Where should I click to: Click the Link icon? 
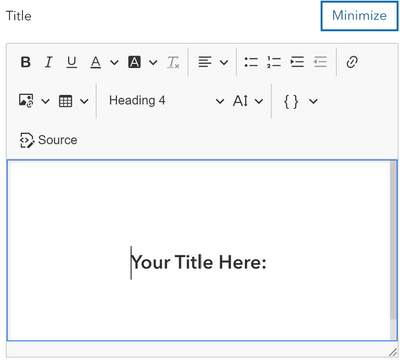pyautogui.click(x=352, y=62)
